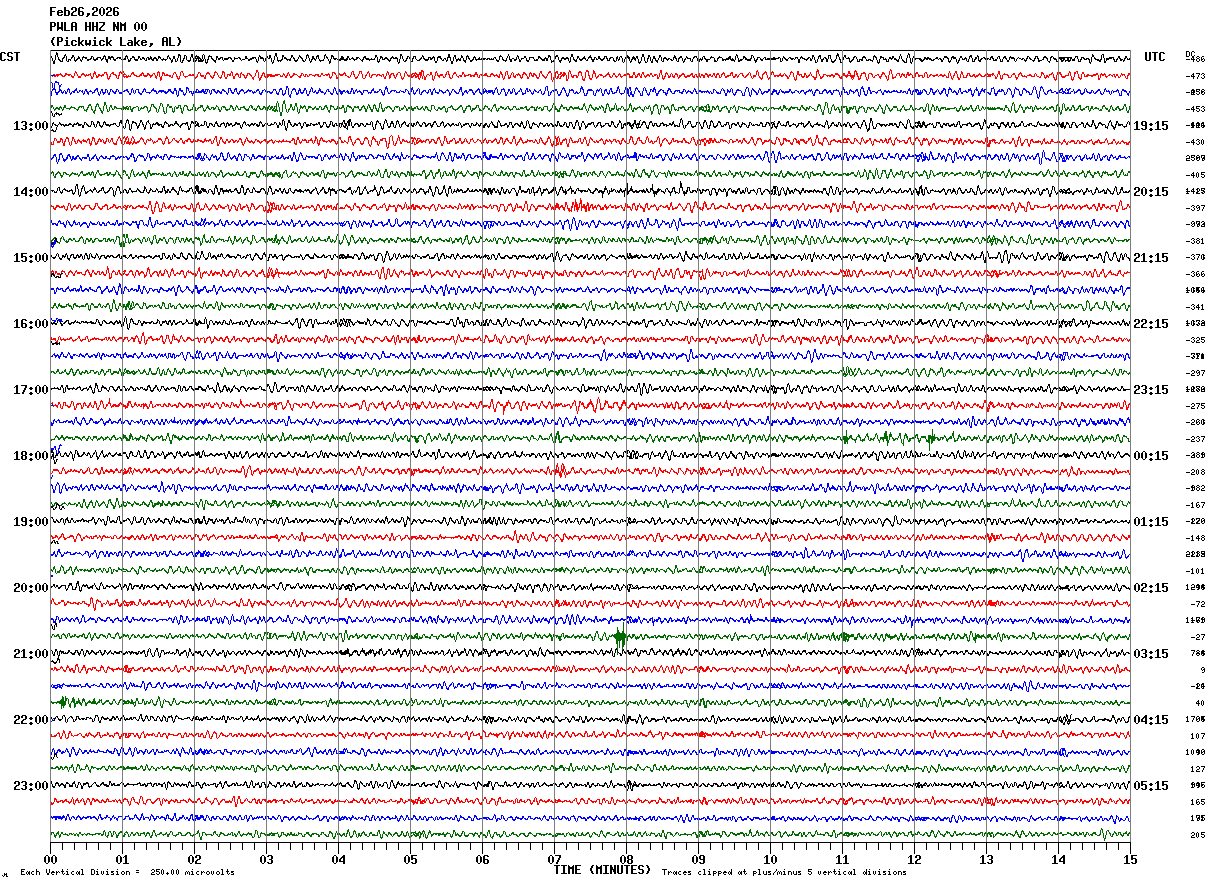Click the 18:00 CST time label

(30, 456)
